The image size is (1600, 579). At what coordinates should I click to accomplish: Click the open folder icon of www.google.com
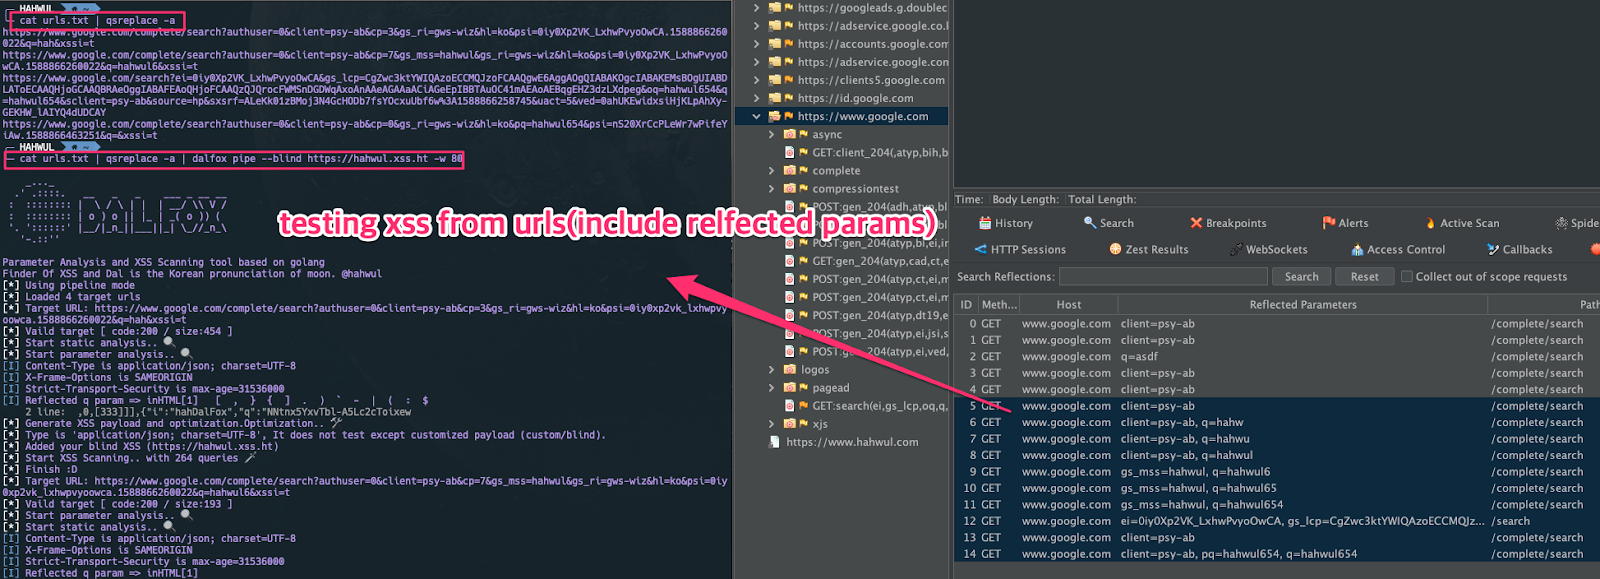(x=775, y=116)
